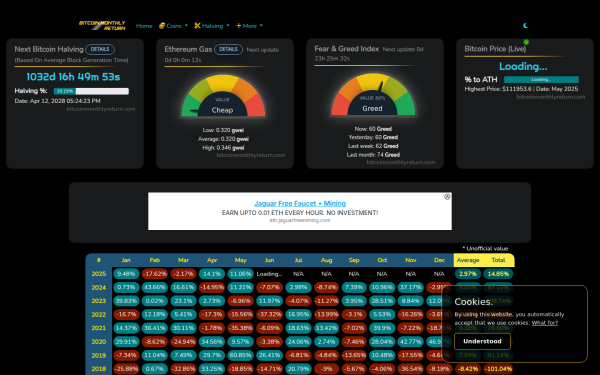This screenshot has height=375, width=600.
Task: Open the 'What for?' cookies link
Action: (x=545, y=323)
